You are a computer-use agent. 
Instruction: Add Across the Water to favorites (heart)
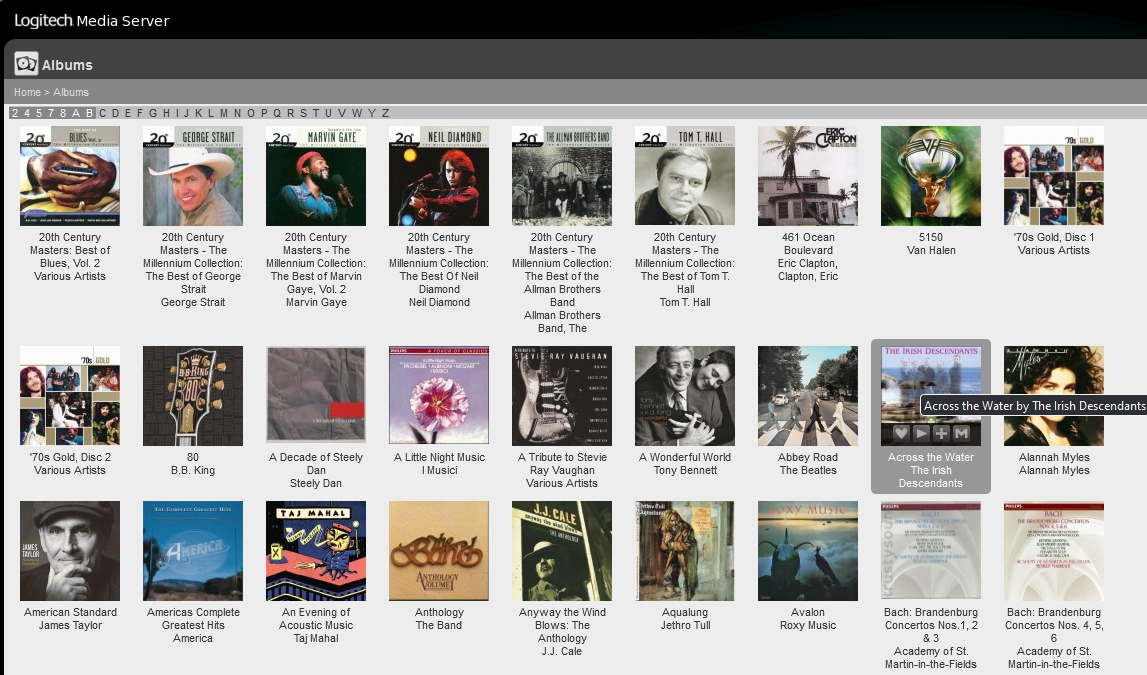[x=900, y=434]
